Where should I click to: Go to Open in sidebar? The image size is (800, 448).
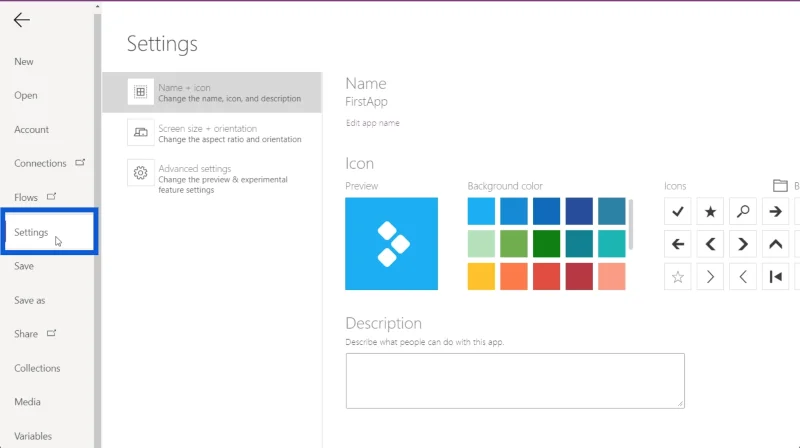click(x=26, y=95)
